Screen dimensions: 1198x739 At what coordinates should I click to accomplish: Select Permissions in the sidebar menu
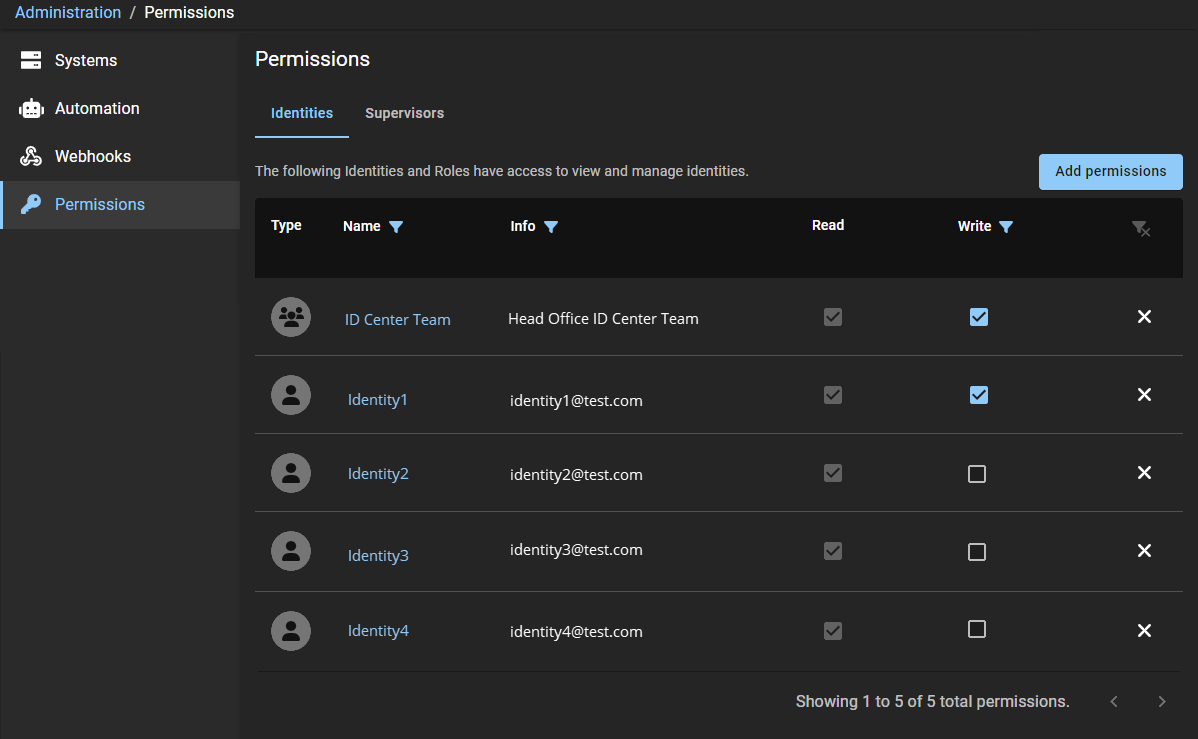(x=121, y=205)
